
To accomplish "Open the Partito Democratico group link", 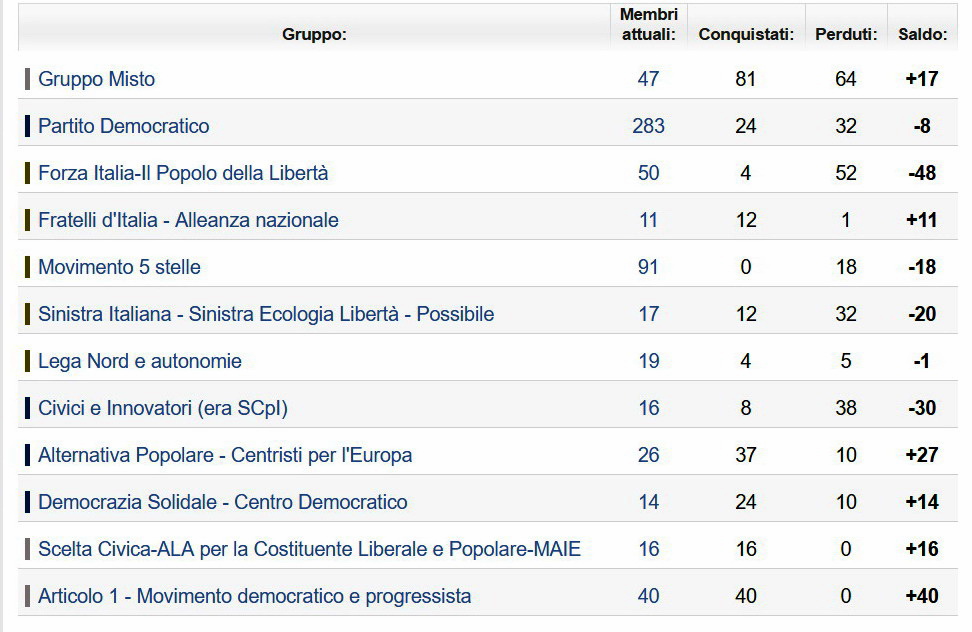I will tap(124, 126).
